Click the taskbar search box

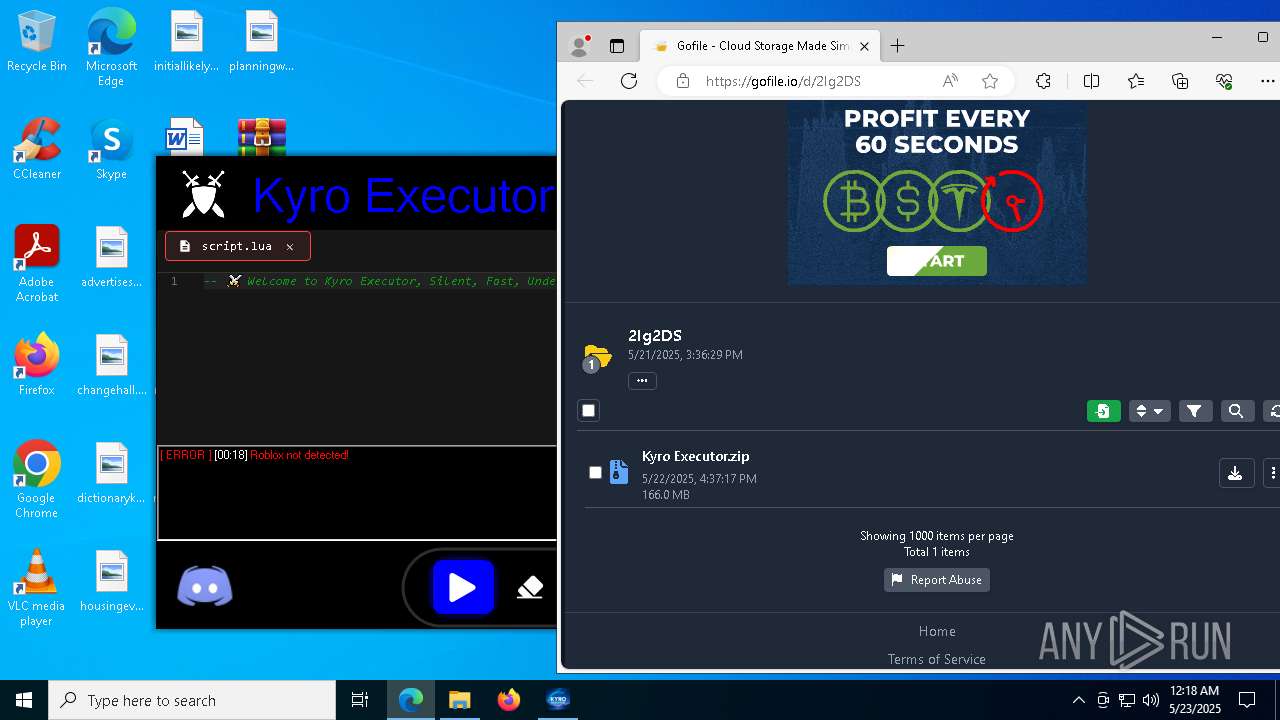pos(192,700)
